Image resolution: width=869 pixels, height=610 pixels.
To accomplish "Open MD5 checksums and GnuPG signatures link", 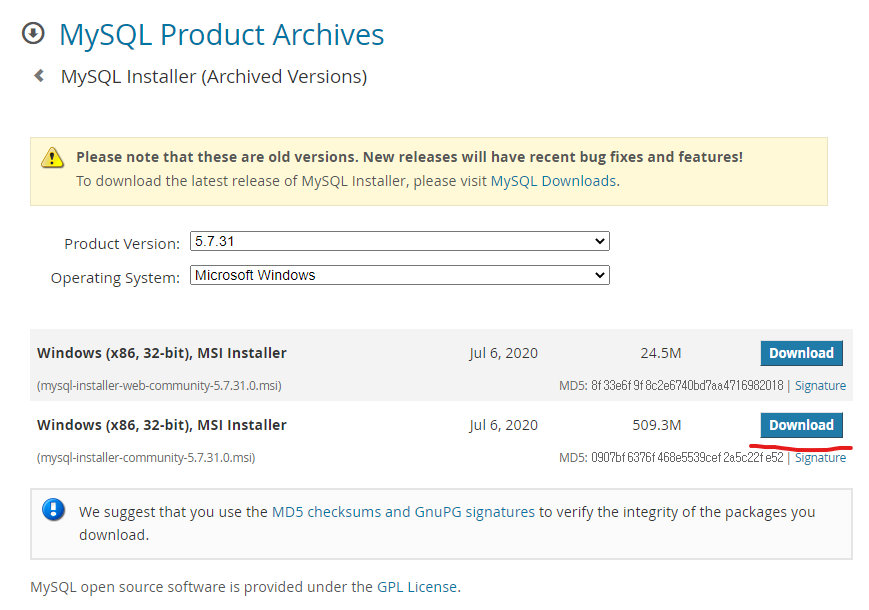I will [403, 512].
